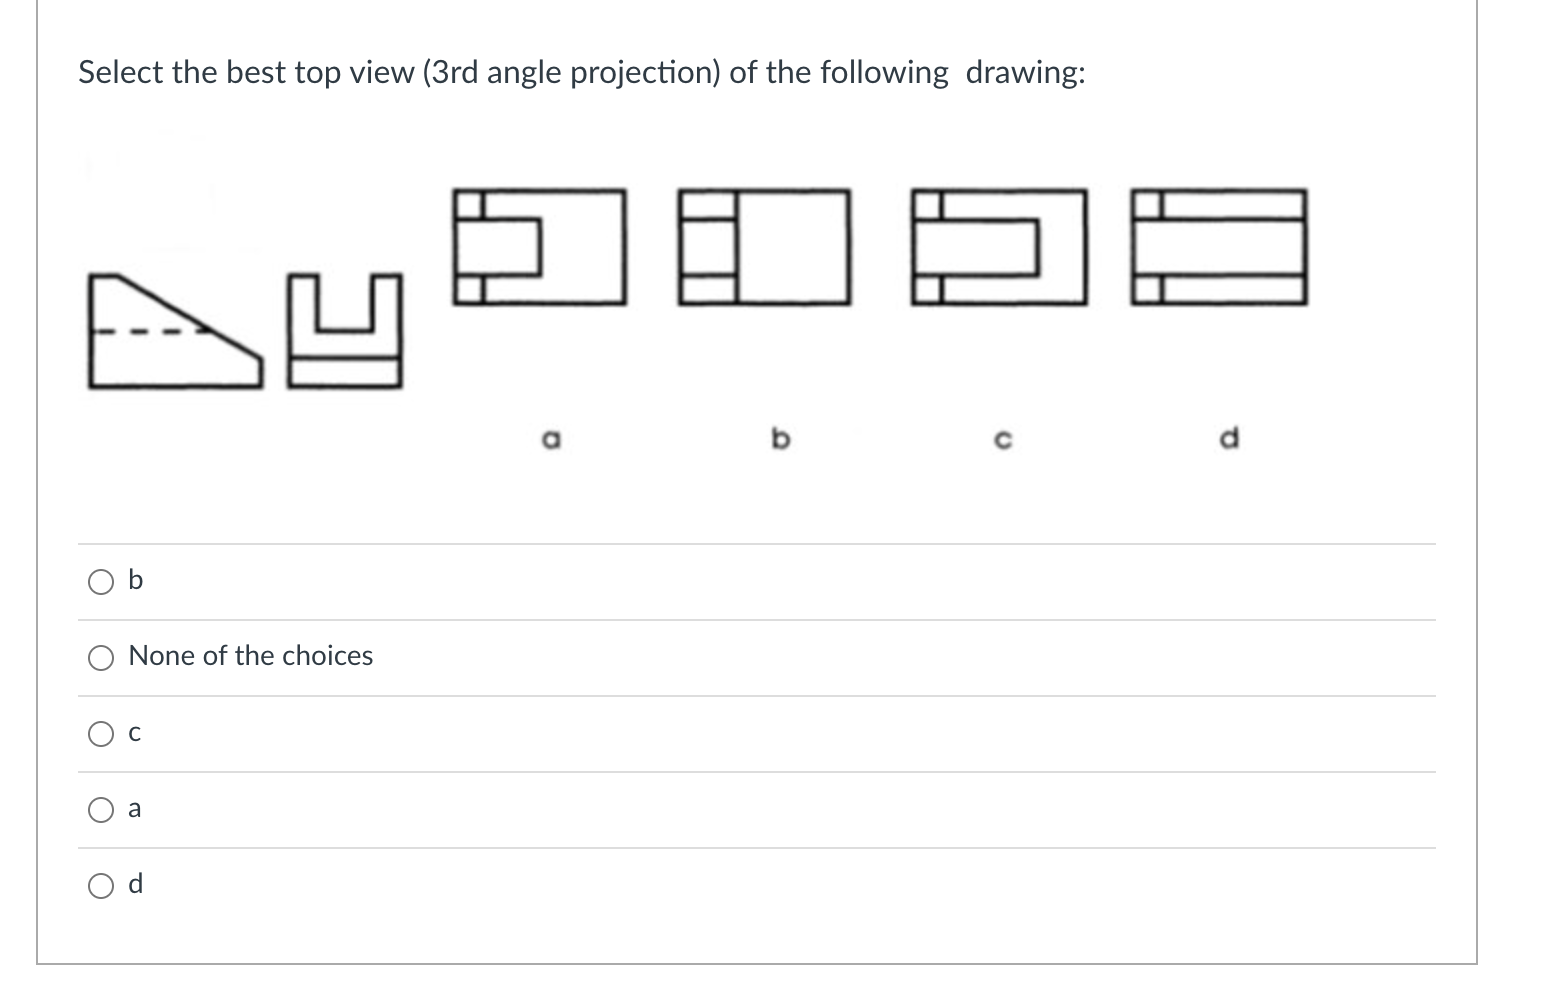Click the letter 'a' below its diagram
The height and width of the screenshot is (994, 1548).
pos(551,436)
